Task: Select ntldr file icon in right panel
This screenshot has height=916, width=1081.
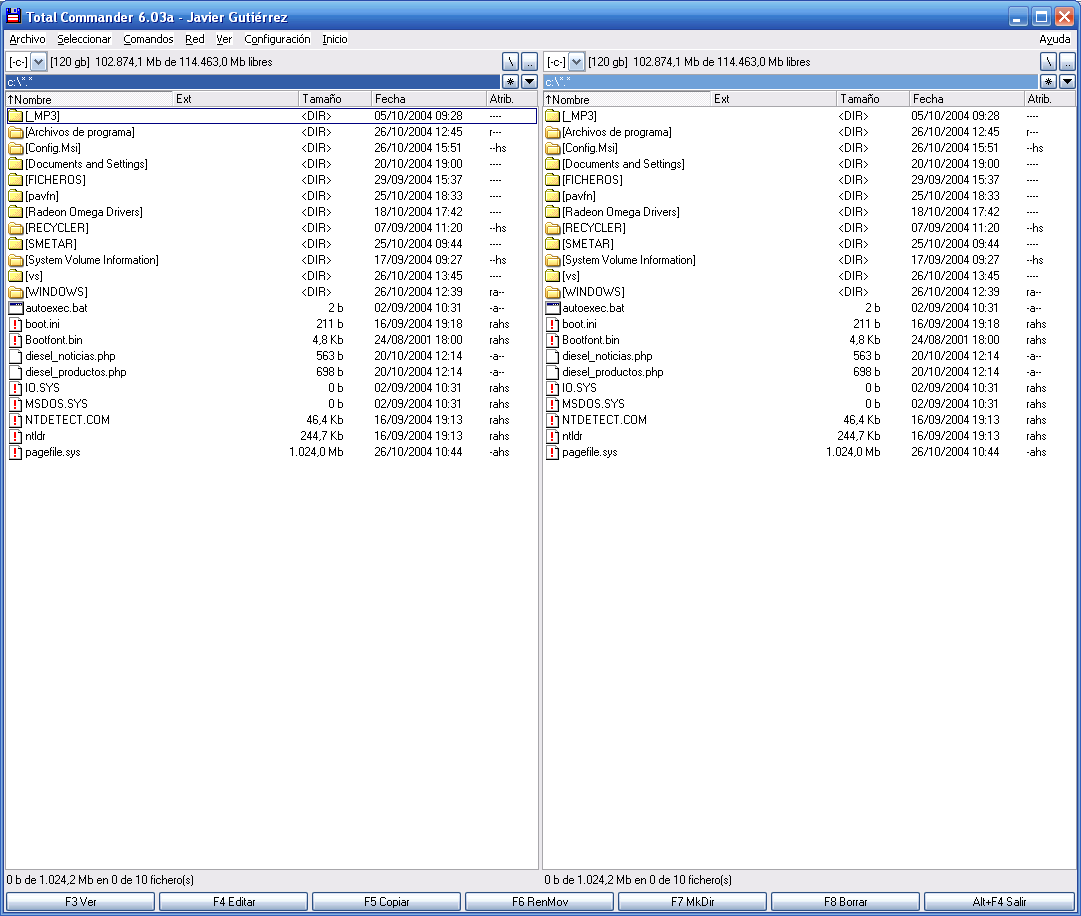Action: pos(553,436)
